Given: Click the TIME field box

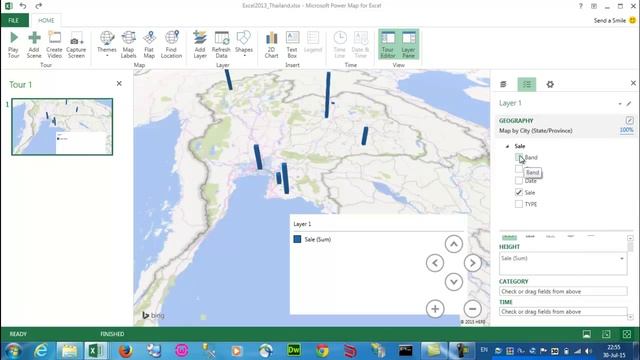Looking at the screenshot, I should pos(563,311).
